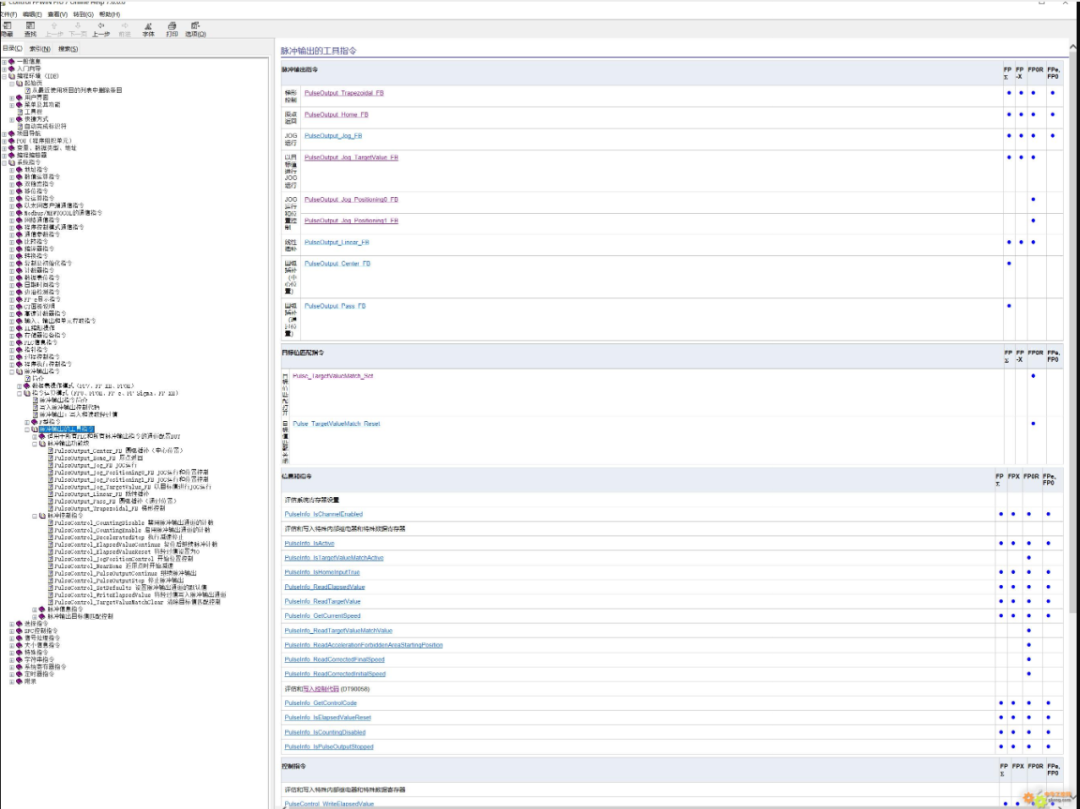1080x809 pixels.
Task: Switch to the 搜索(S) tab
Action: pos(68,48)
